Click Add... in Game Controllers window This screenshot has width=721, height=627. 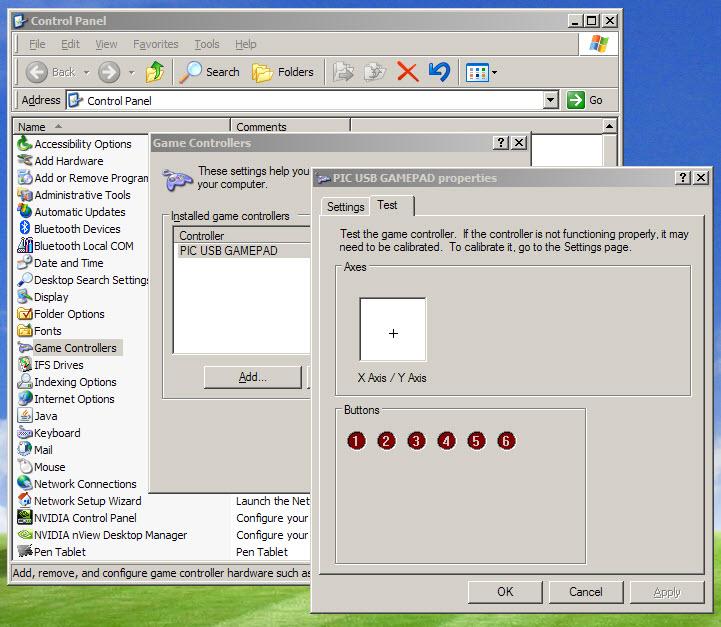(252, 377)
